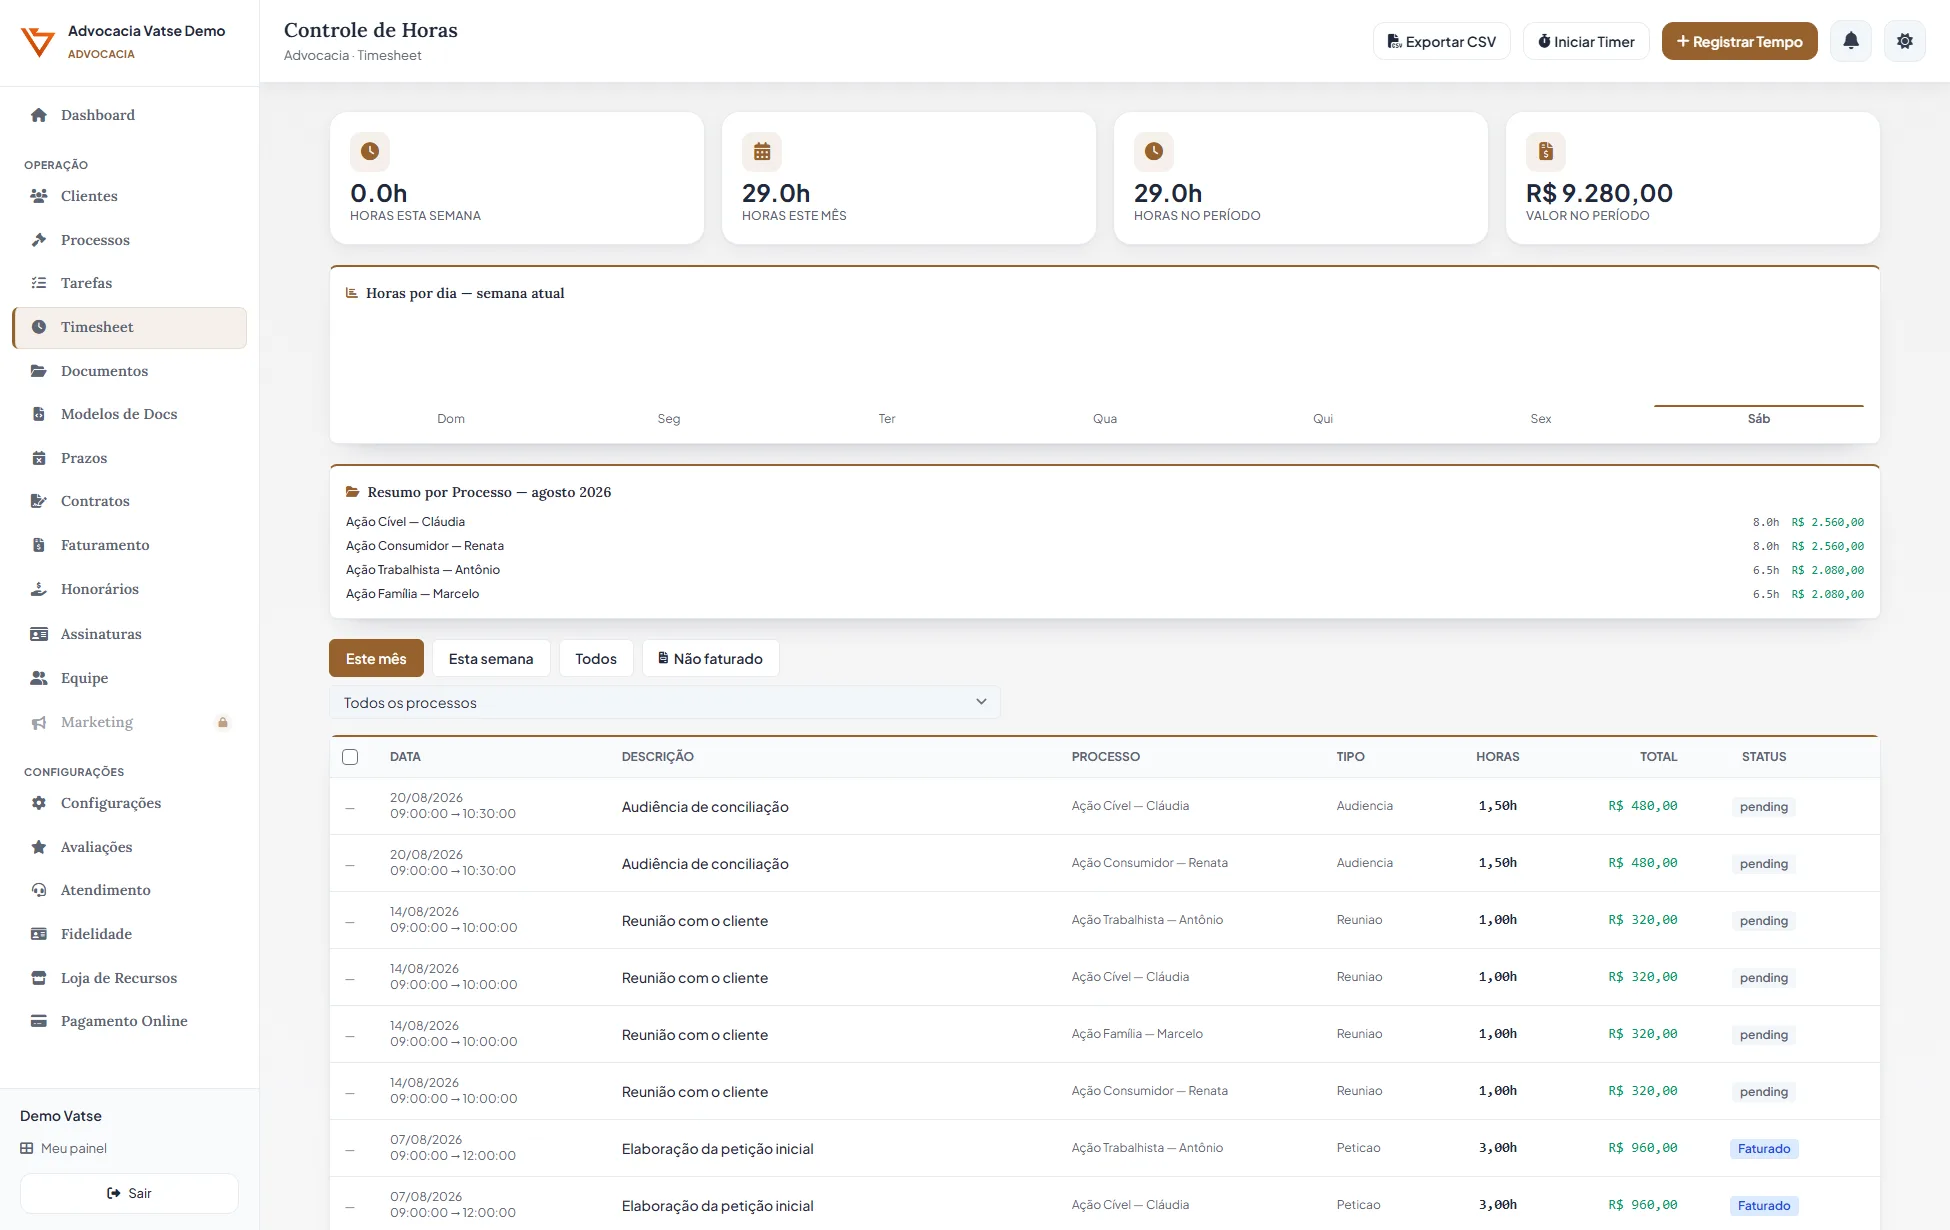Click the Ação Cível — Cláudia summary row
This screenshot has height=1230, width=1950.
1105,522
